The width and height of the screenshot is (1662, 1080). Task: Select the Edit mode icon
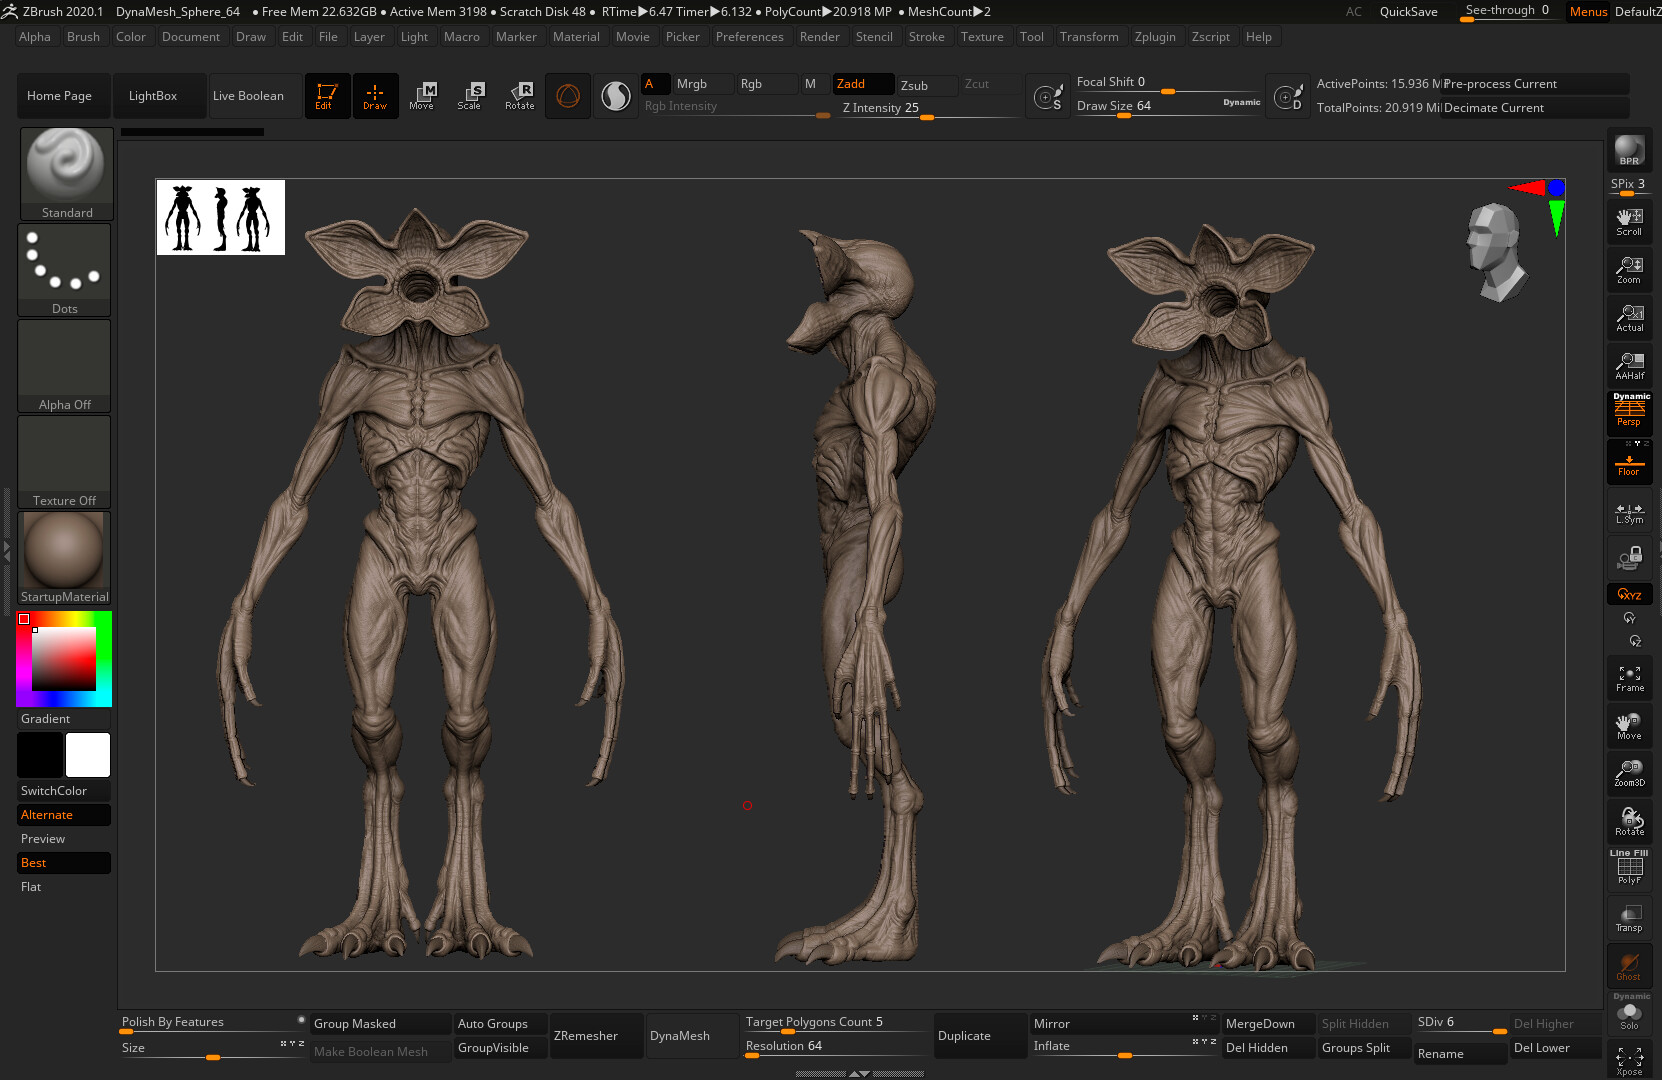coord(327,96)
